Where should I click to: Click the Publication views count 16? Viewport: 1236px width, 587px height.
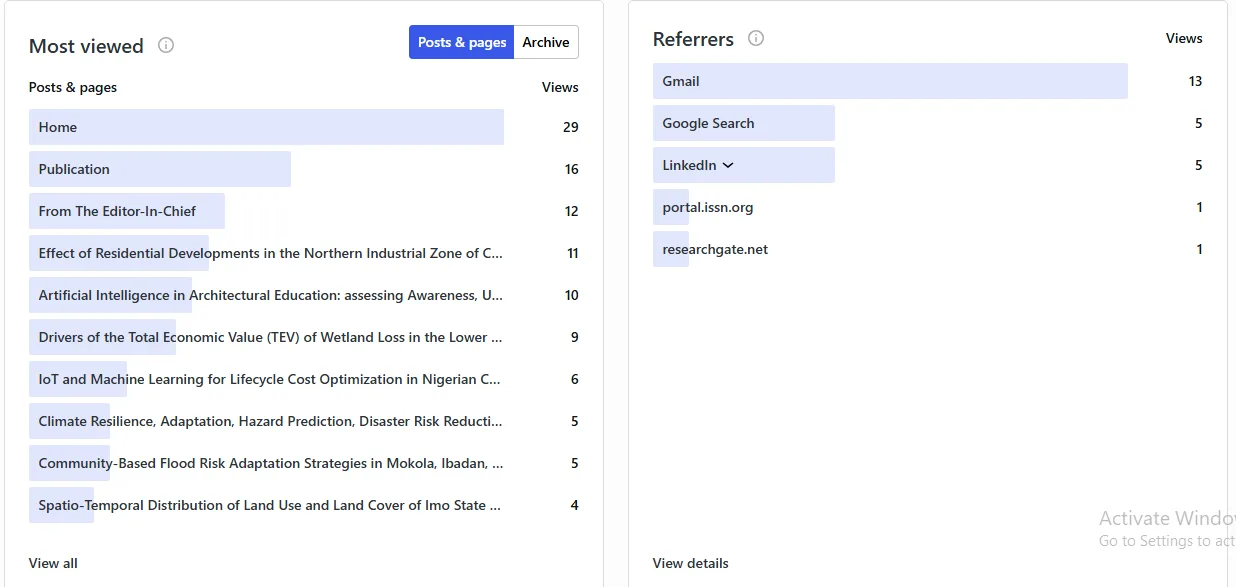572,169
